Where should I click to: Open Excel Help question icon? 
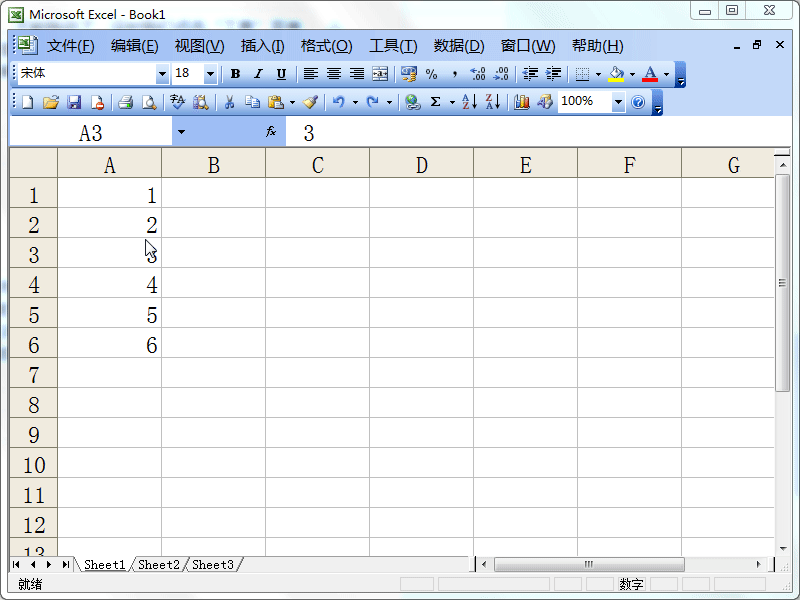click(638, 102)
